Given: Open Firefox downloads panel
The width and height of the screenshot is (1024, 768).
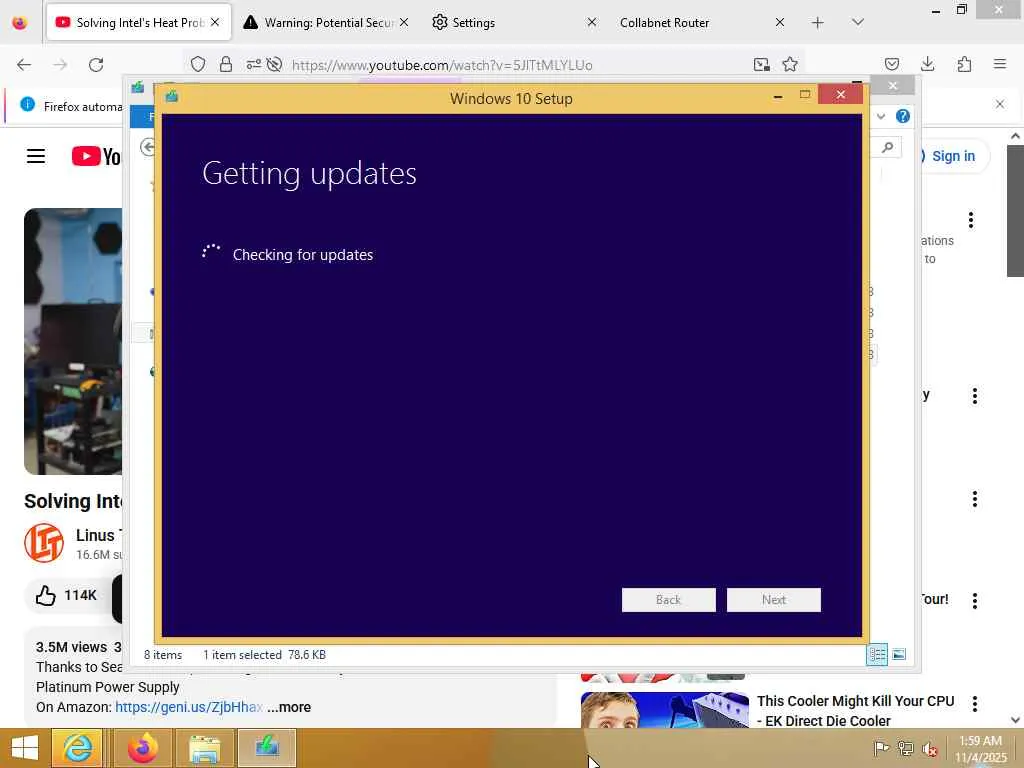Looking at the screenshot, I should tap(927, 65).
